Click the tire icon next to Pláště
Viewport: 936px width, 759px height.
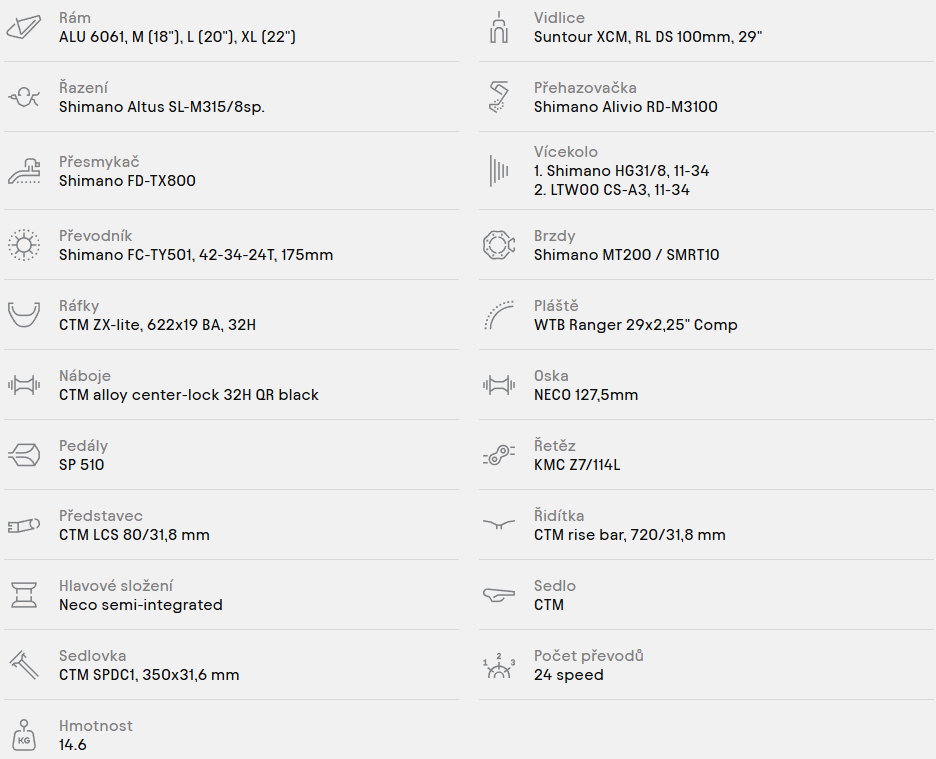498,315
